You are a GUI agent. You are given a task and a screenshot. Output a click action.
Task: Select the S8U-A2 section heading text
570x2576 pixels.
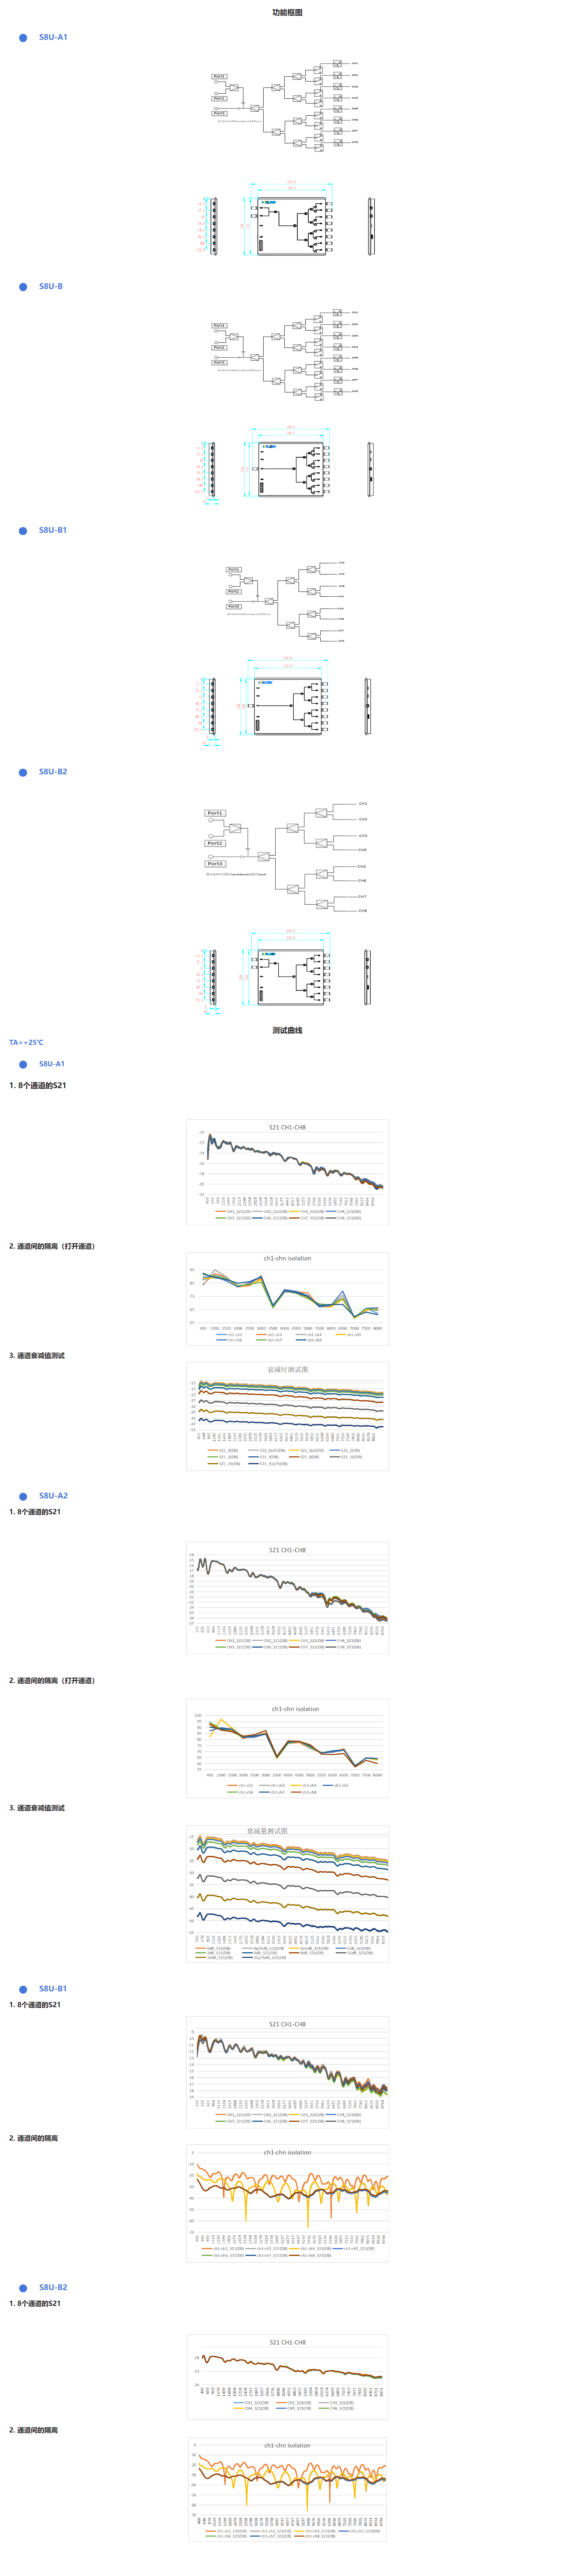[x=53, y=1496]
